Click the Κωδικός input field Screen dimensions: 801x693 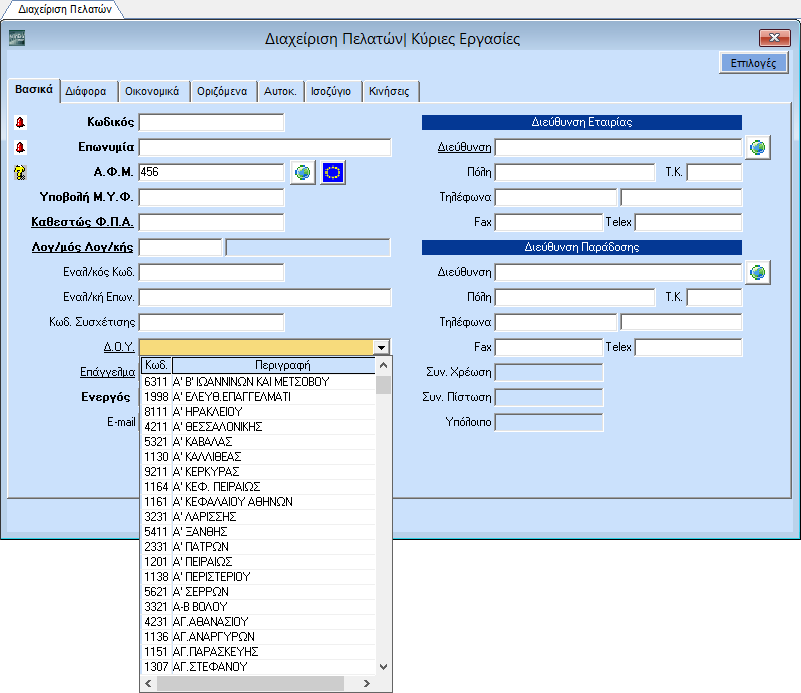pyautogui.click(x=211, y=122)
